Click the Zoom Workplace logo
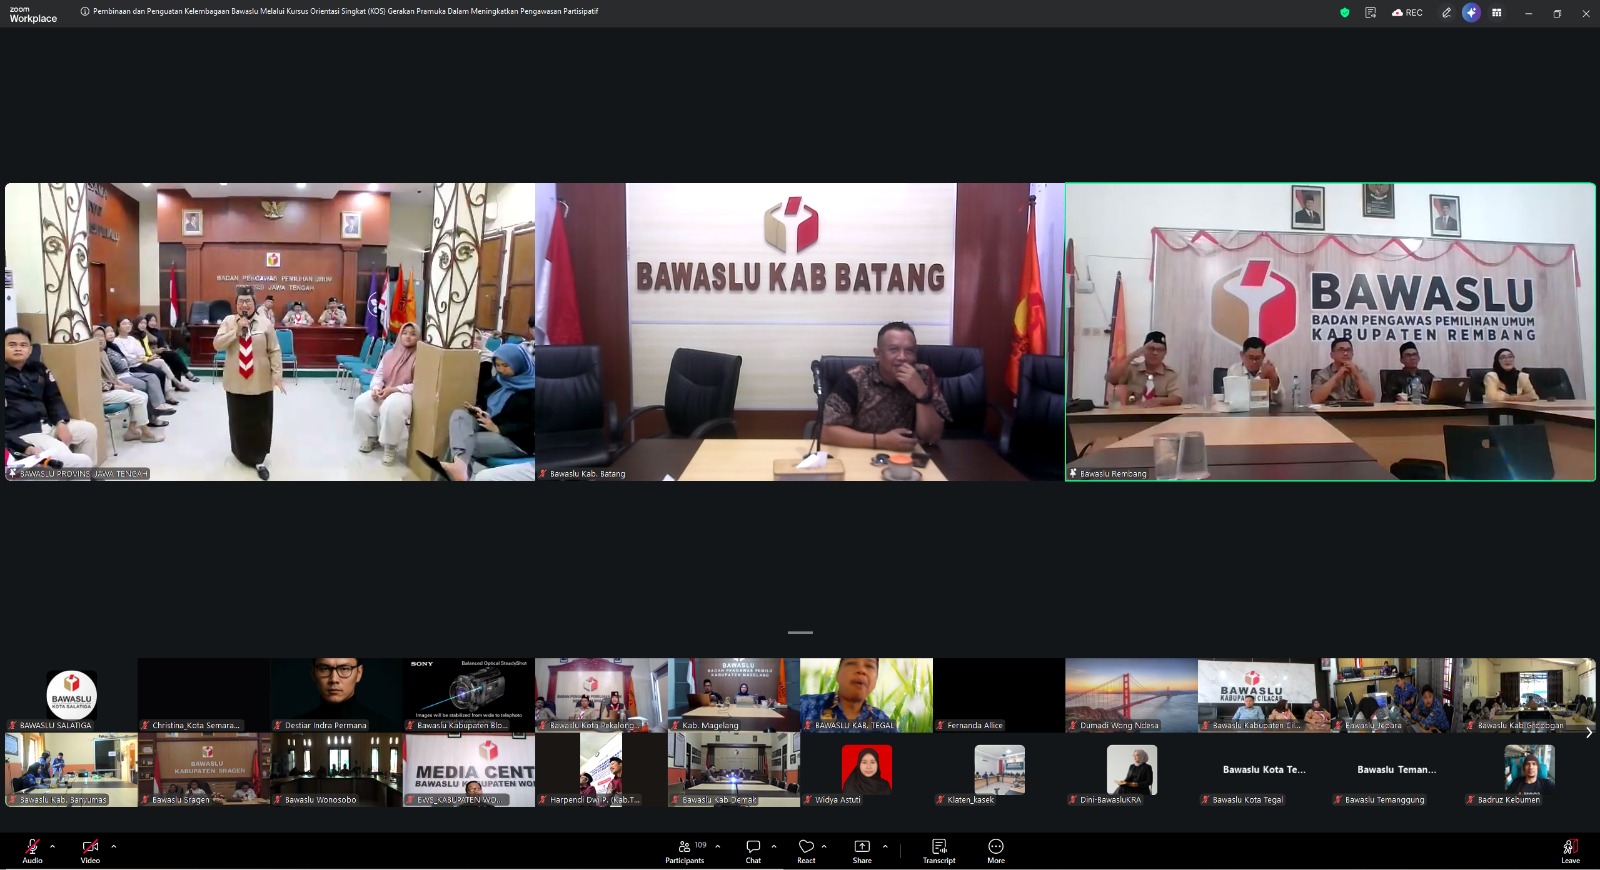The image size is (1600, 870). (x=33, y=14)
